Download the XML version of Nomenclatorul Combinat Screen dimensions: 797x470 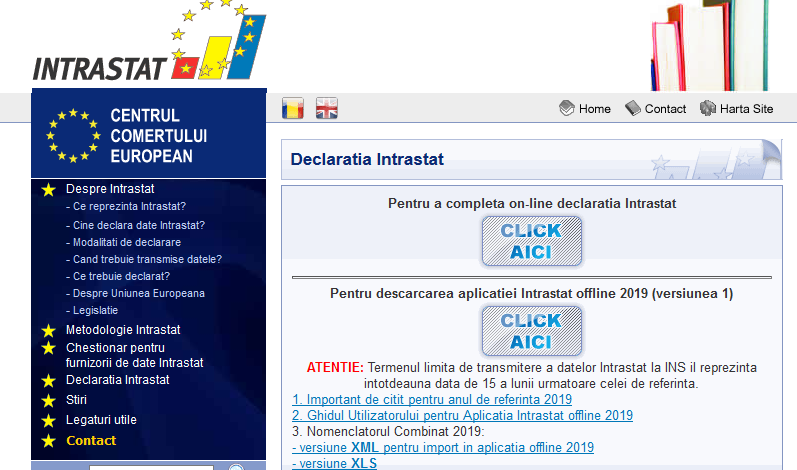(x=443, y=448)
